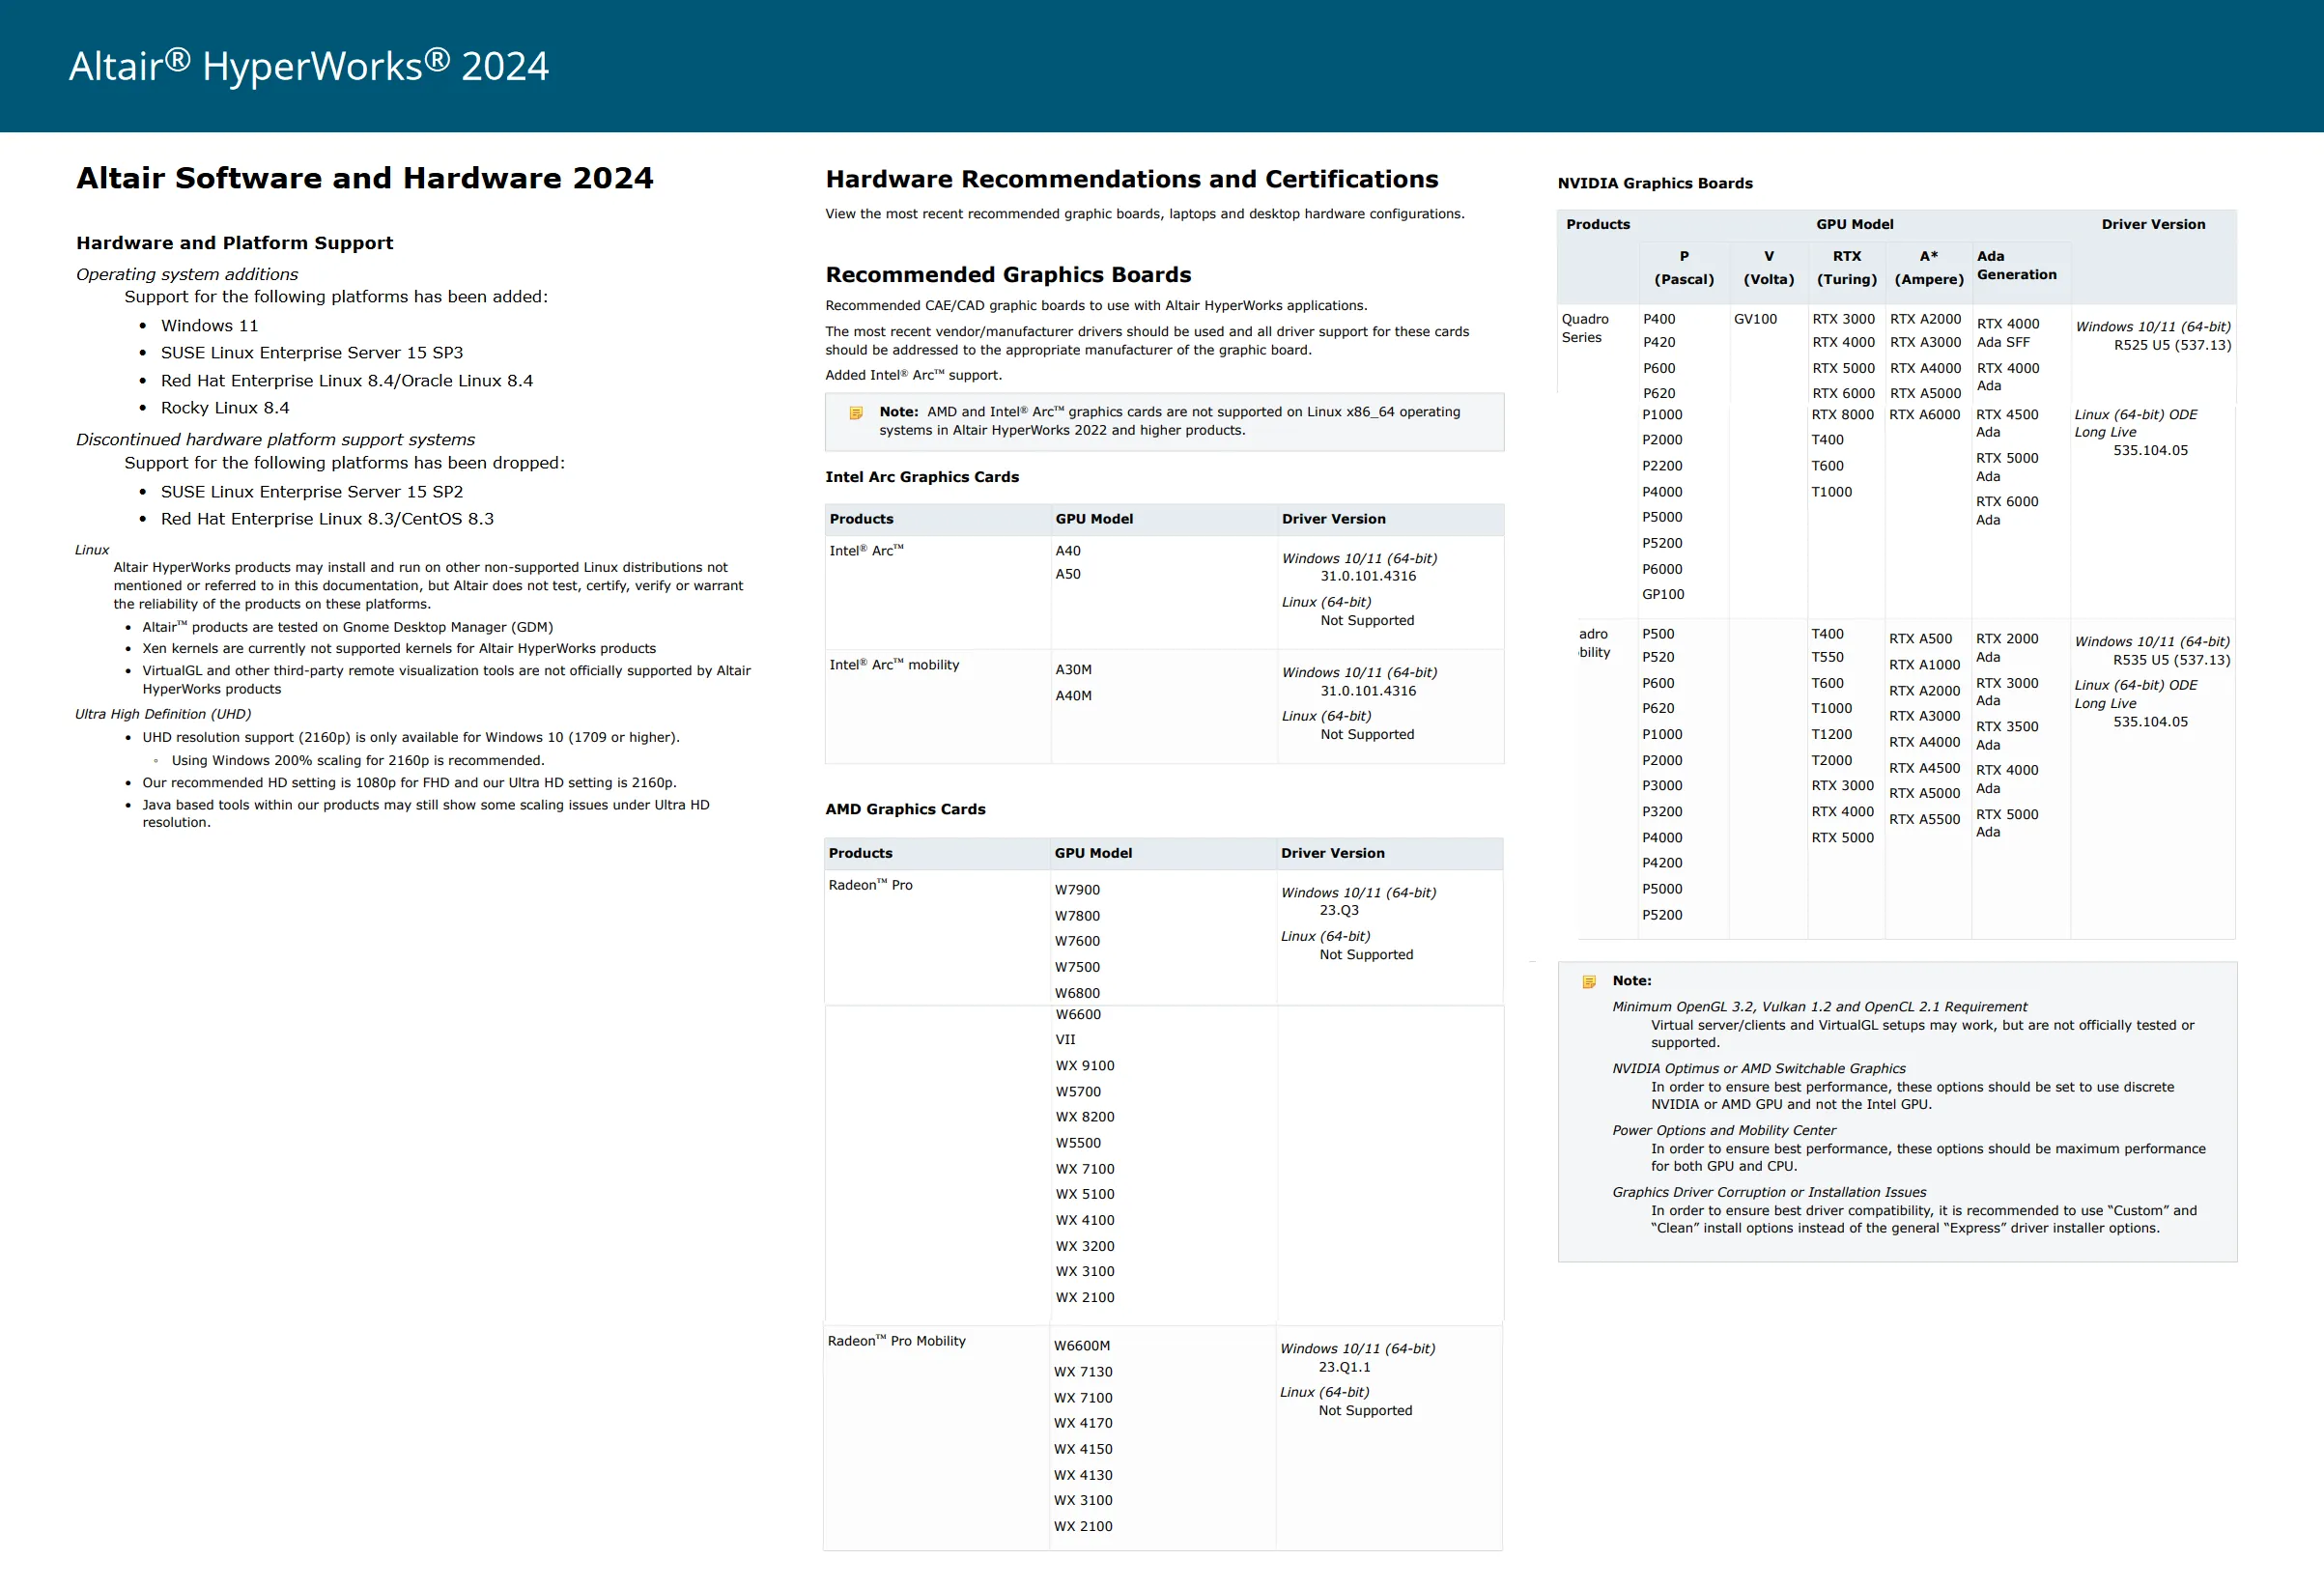Select the W7800 Radeon Pro model
Image resolution: width=2324 pixels, height=1587 pixels.
coord(1077,916)
